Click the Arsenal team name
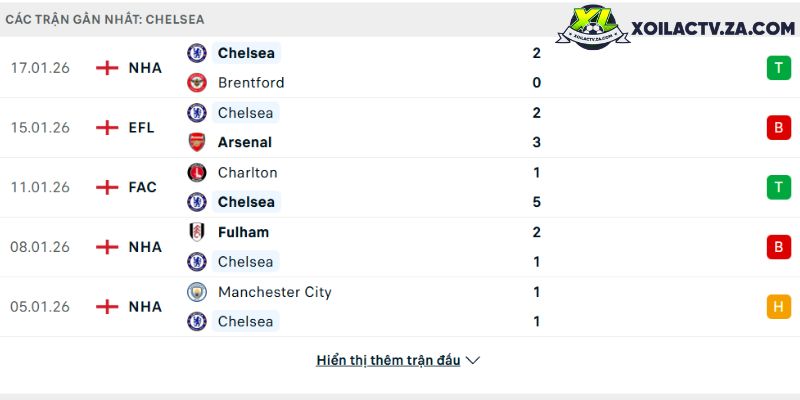800x400 pixels. coord(245,142)
